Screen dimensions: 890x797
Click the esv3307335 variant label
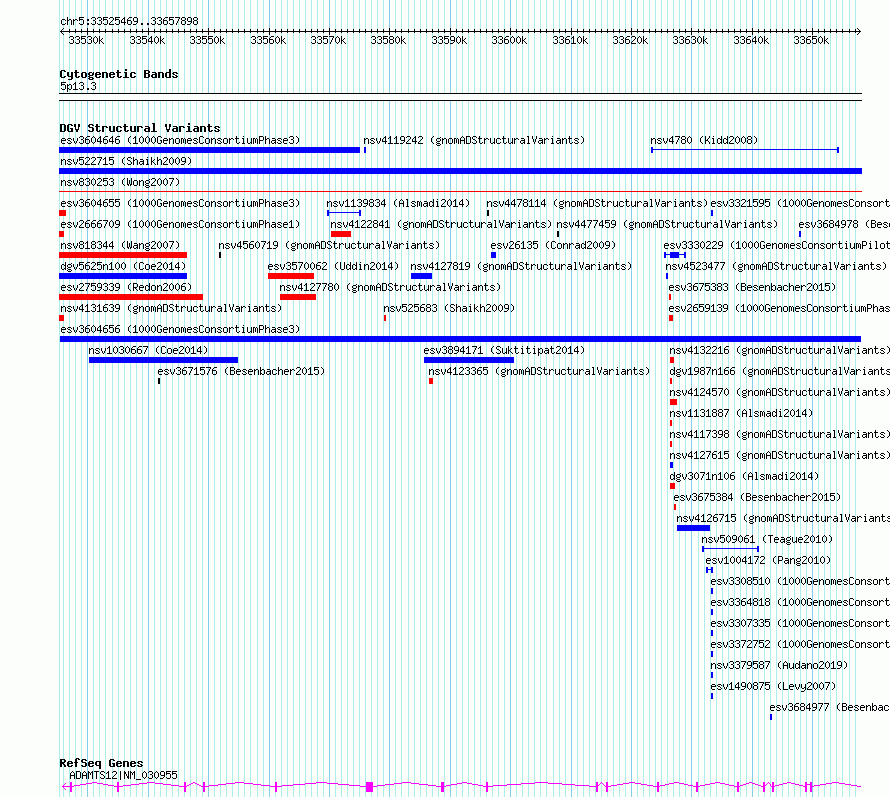coord(800,623)
